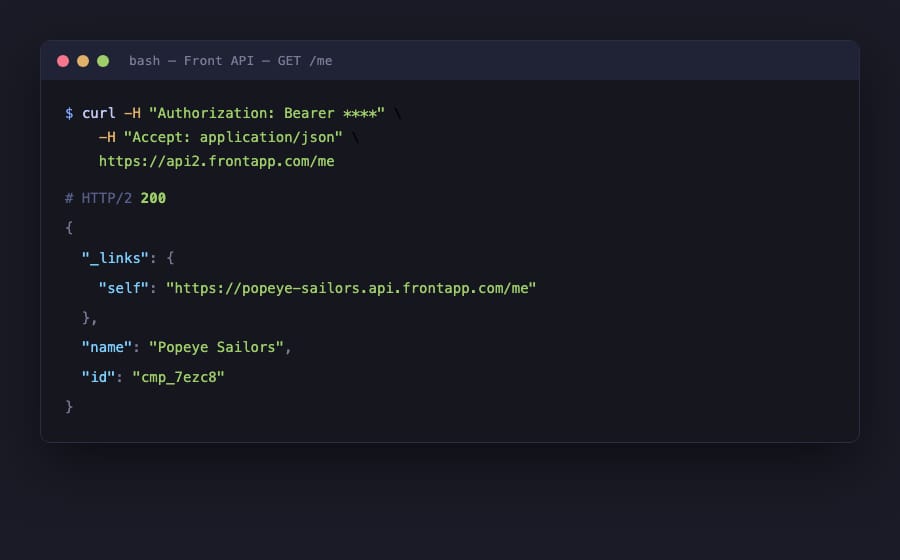The height and width of the screenshot is (560, 900).
Task: Click the opening brace of the JSON response
Action: pos(69,228)
